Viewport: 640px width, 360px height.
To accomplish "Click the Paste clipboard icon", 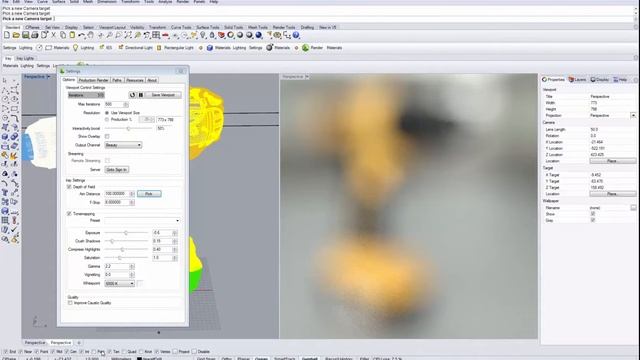I will [72, 36].
